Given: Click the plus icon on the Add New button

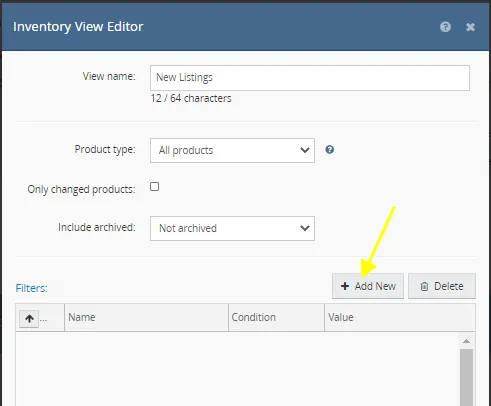Looking at the screenshot, I should pos(345,286).
